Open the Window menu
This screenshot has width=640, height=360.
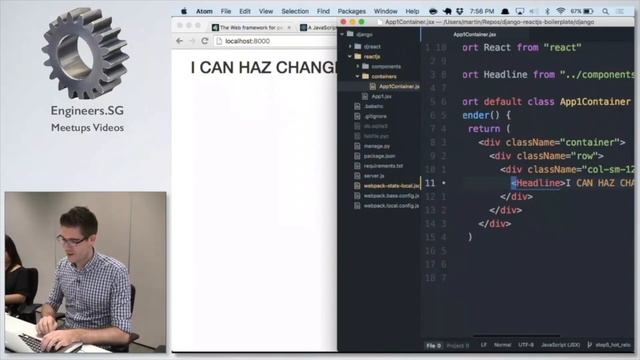tap(385, 11)
